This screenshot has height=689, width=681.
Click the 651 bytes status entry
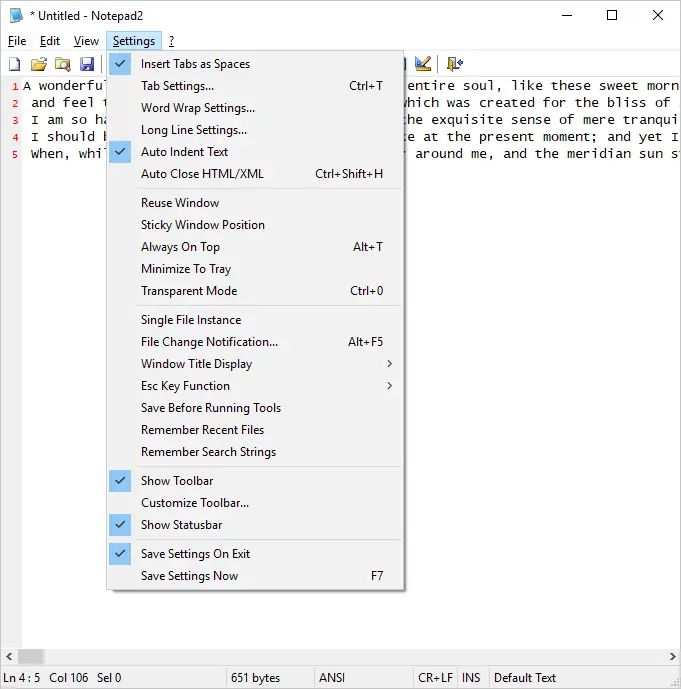pyautogui.click(x=255, y=678)
